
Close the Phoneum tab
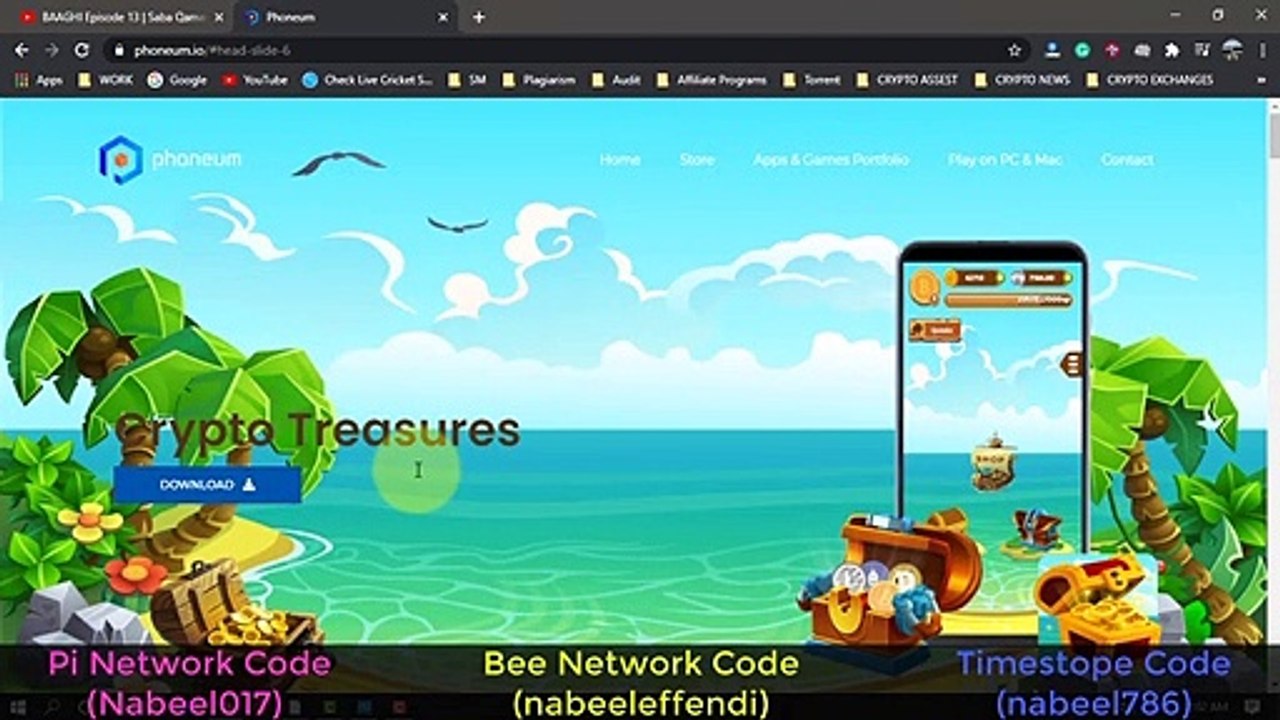(x=443, y=17)
